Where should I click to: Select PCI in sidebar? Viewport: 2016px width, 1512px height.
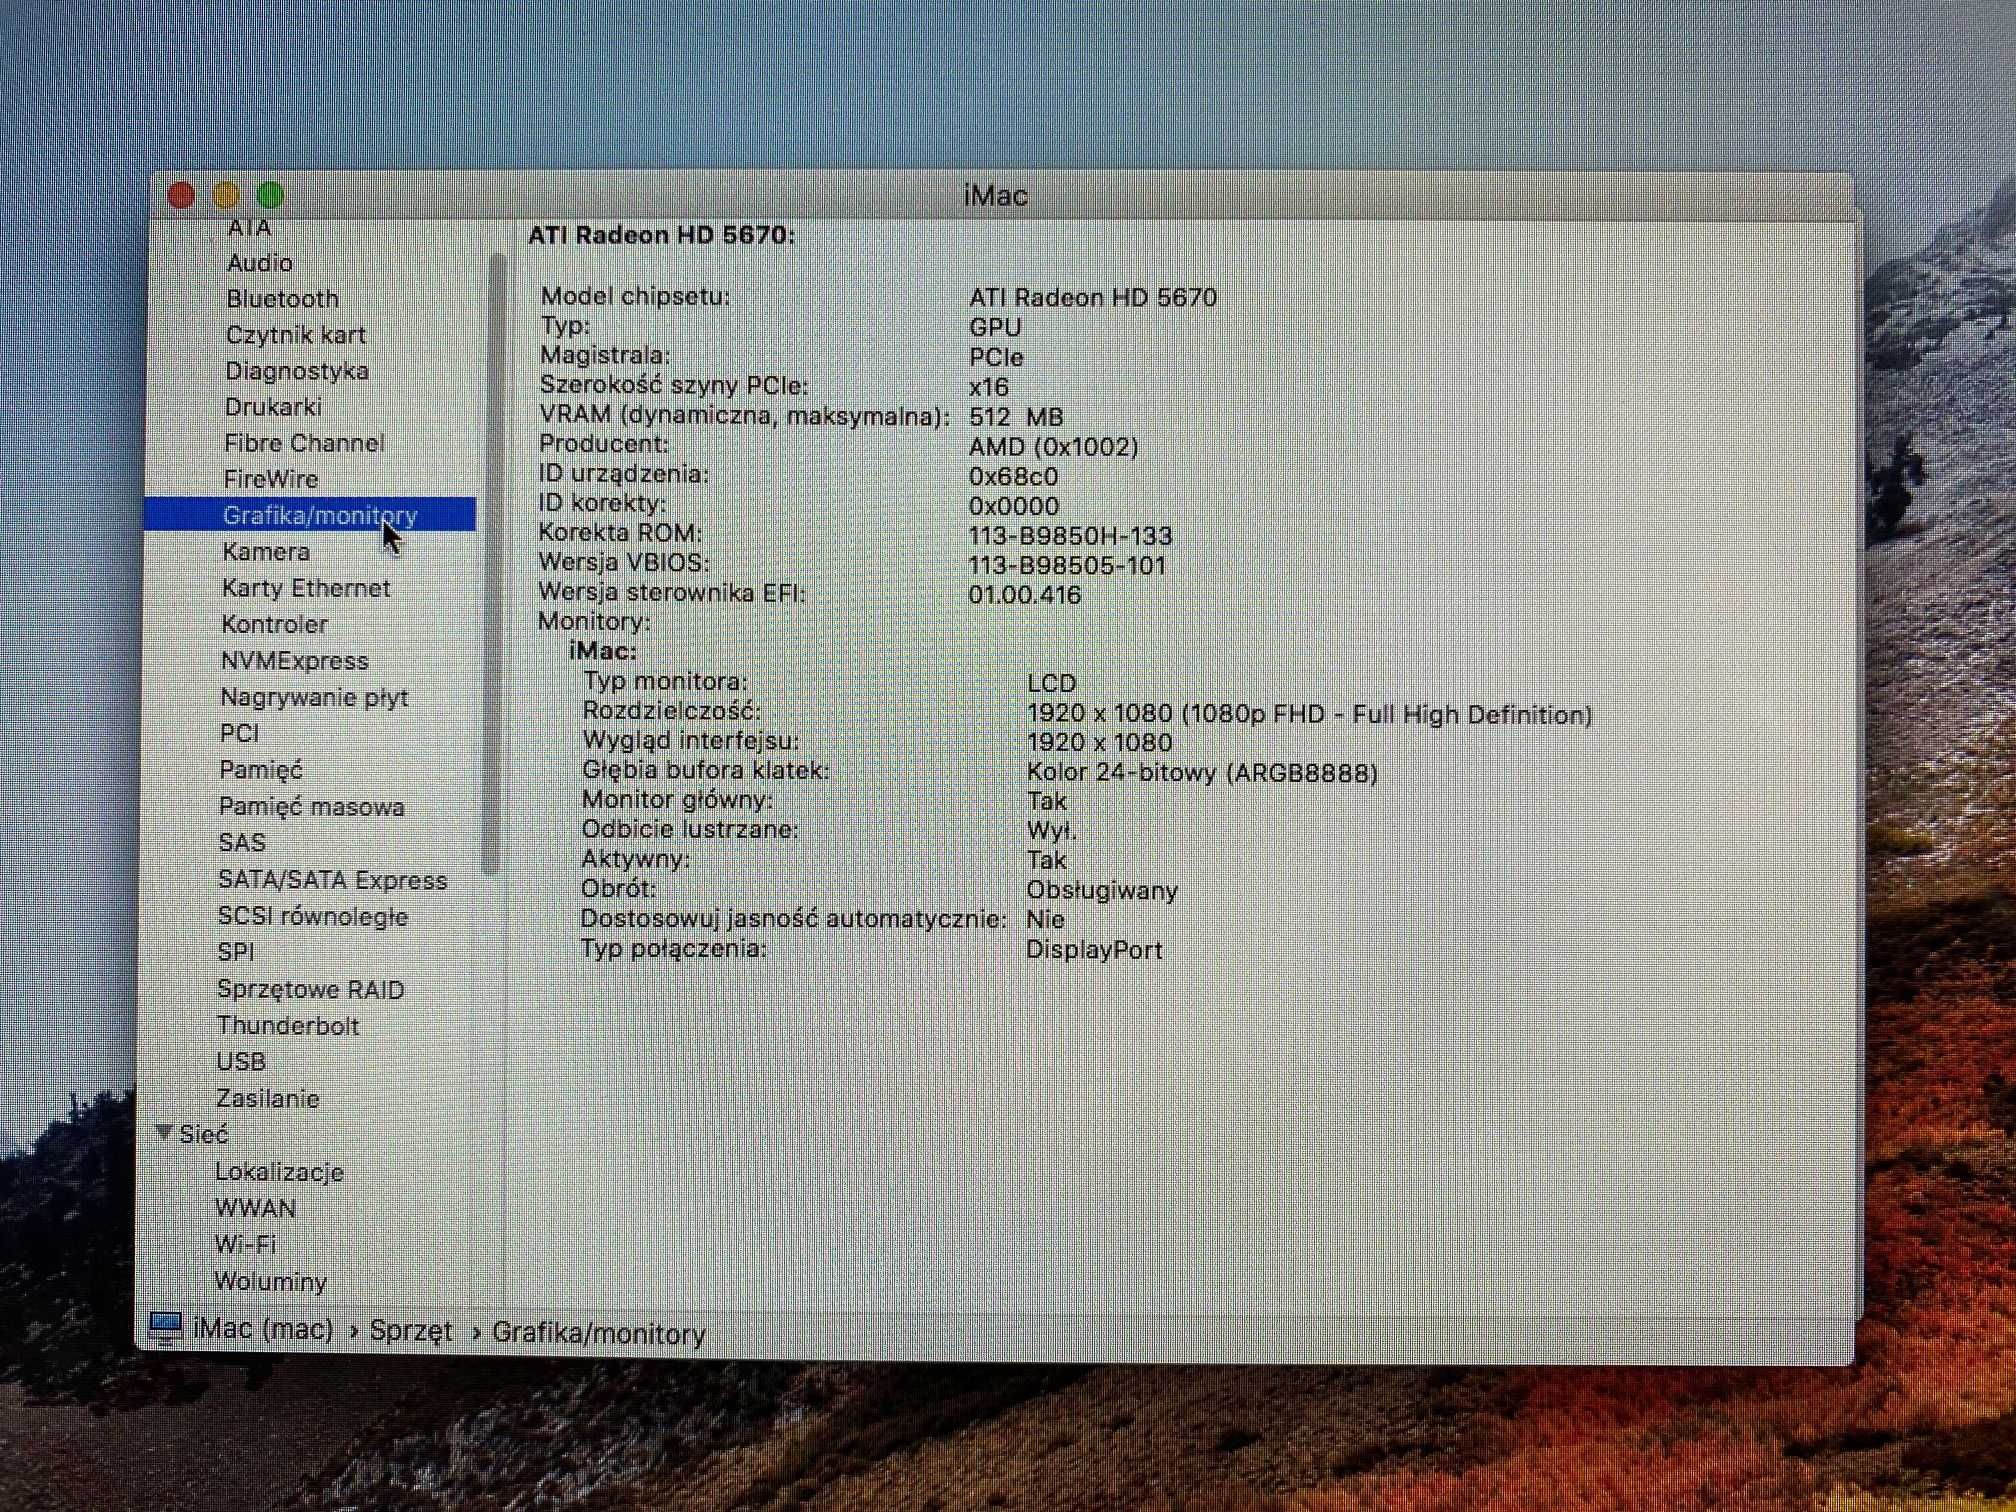(239, 733)
